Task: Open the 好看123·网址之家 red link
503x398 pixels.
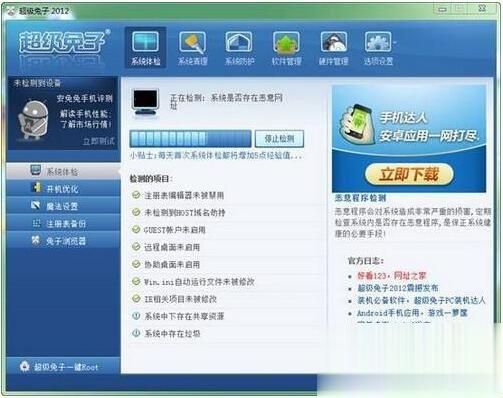Action: point(391,276)
